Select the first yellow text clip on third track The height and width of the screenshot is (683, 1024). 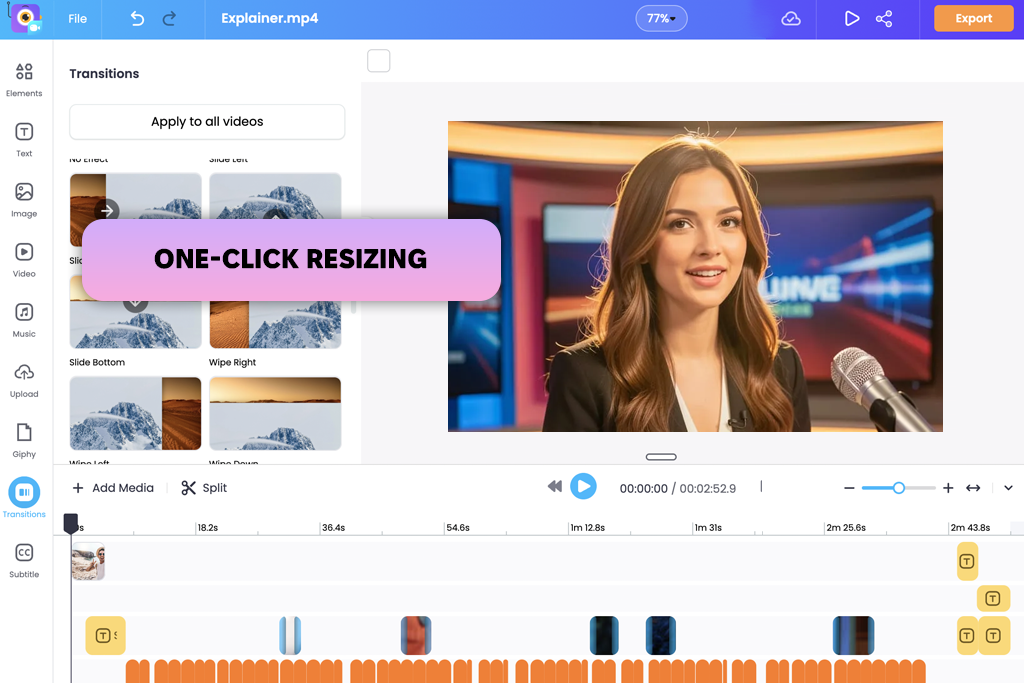[x=105, y=635]
